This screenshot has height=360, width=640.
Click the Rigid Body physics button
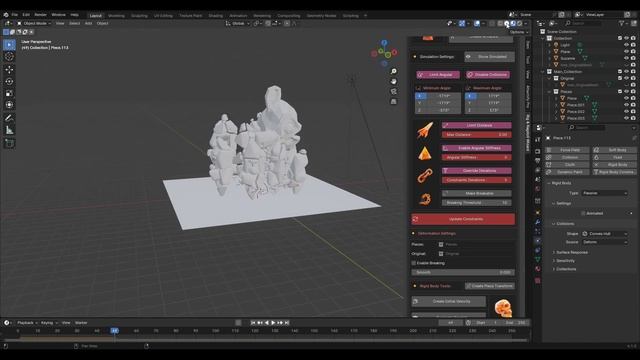(x=614, y=165)
